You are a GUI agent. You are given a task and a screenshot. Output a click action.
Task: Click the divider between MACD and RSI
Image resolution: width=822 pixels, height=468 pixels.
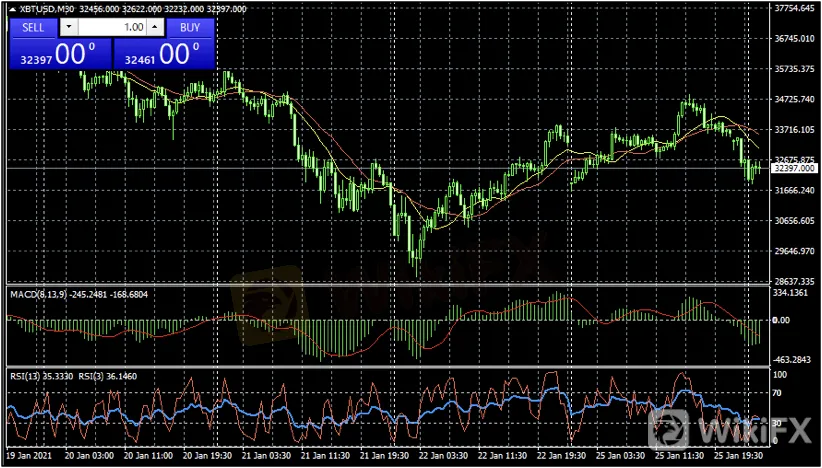click(400, 367)
